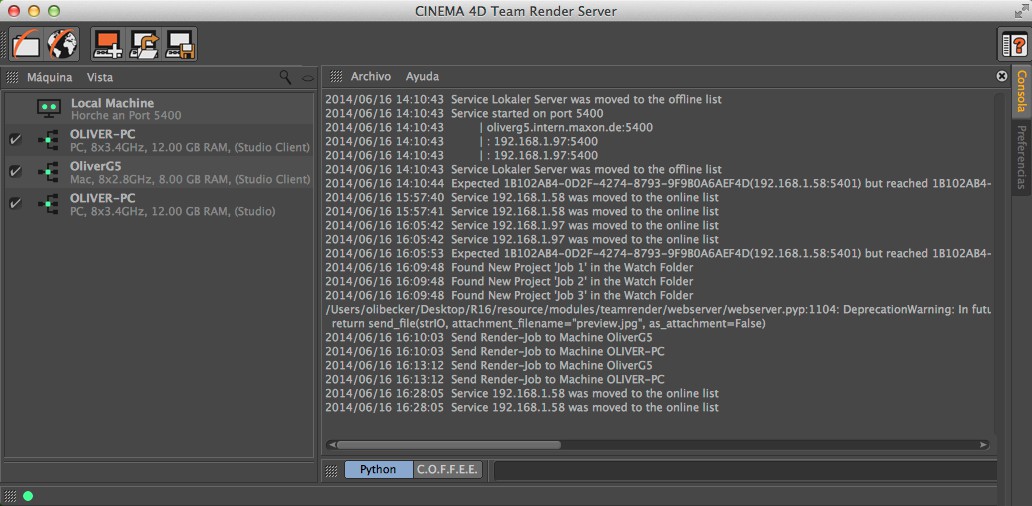Click the 'return send_file(strIO...' log line
Screen dimensions: 1032x506
click(548, 324)
